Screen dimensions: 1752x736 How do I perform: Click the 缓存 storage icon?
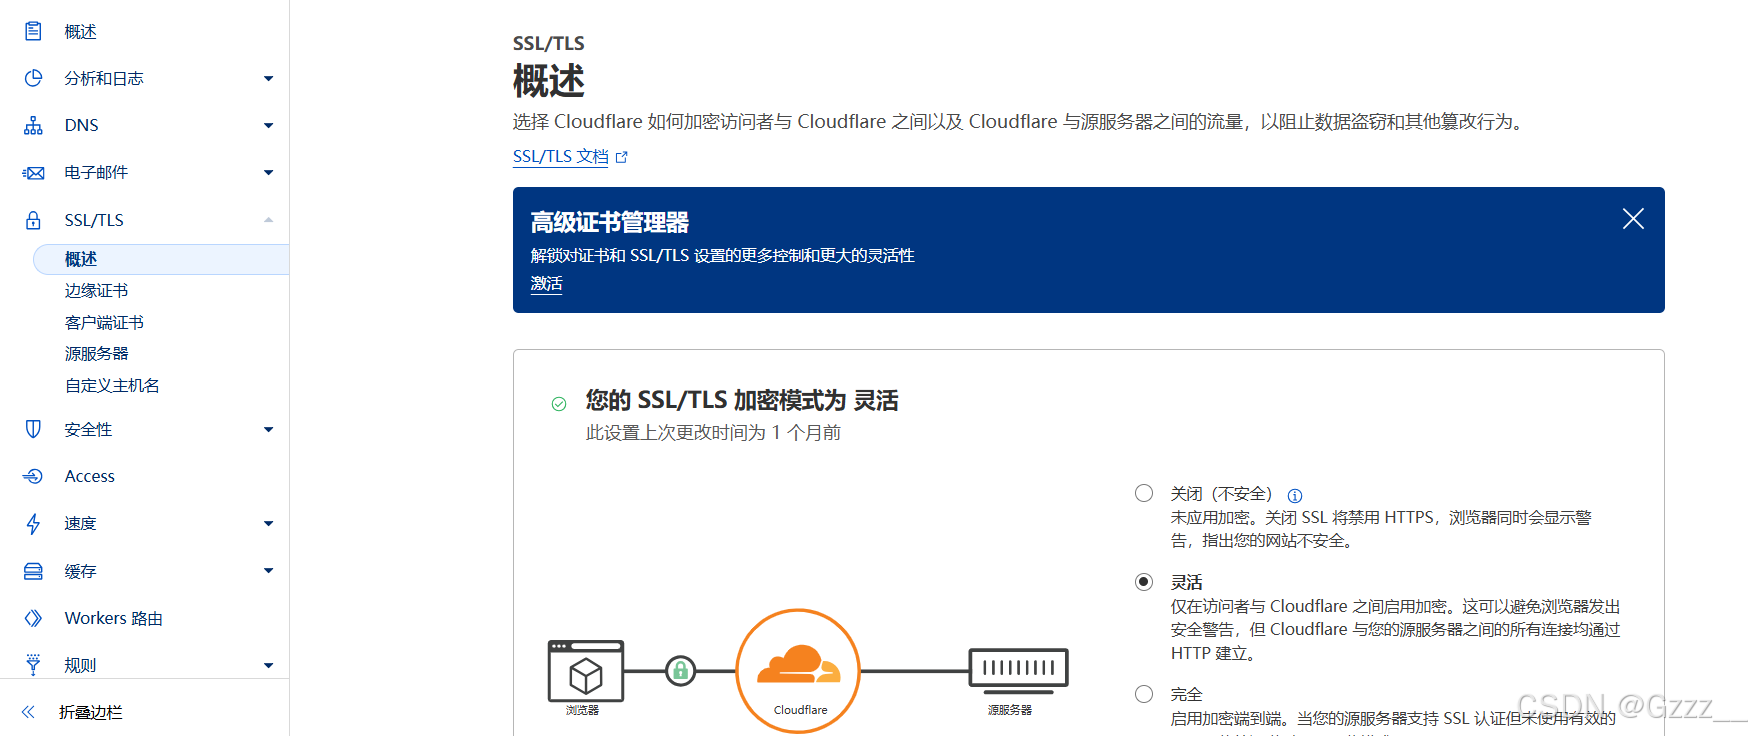pyautogui.click(x=33, y=571)
